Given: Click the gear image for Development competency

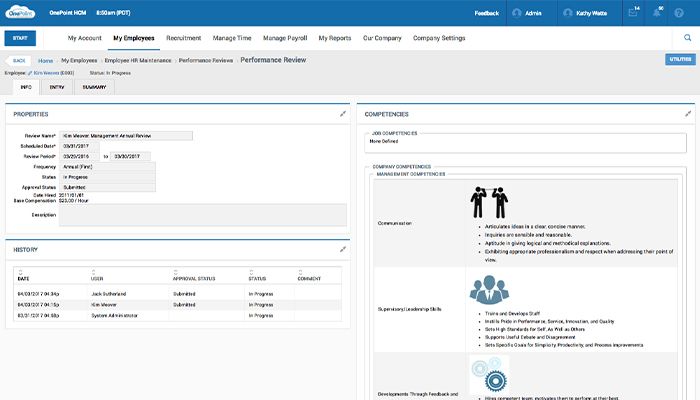Looking at the screenshot, I should click(x=489, y=374).
